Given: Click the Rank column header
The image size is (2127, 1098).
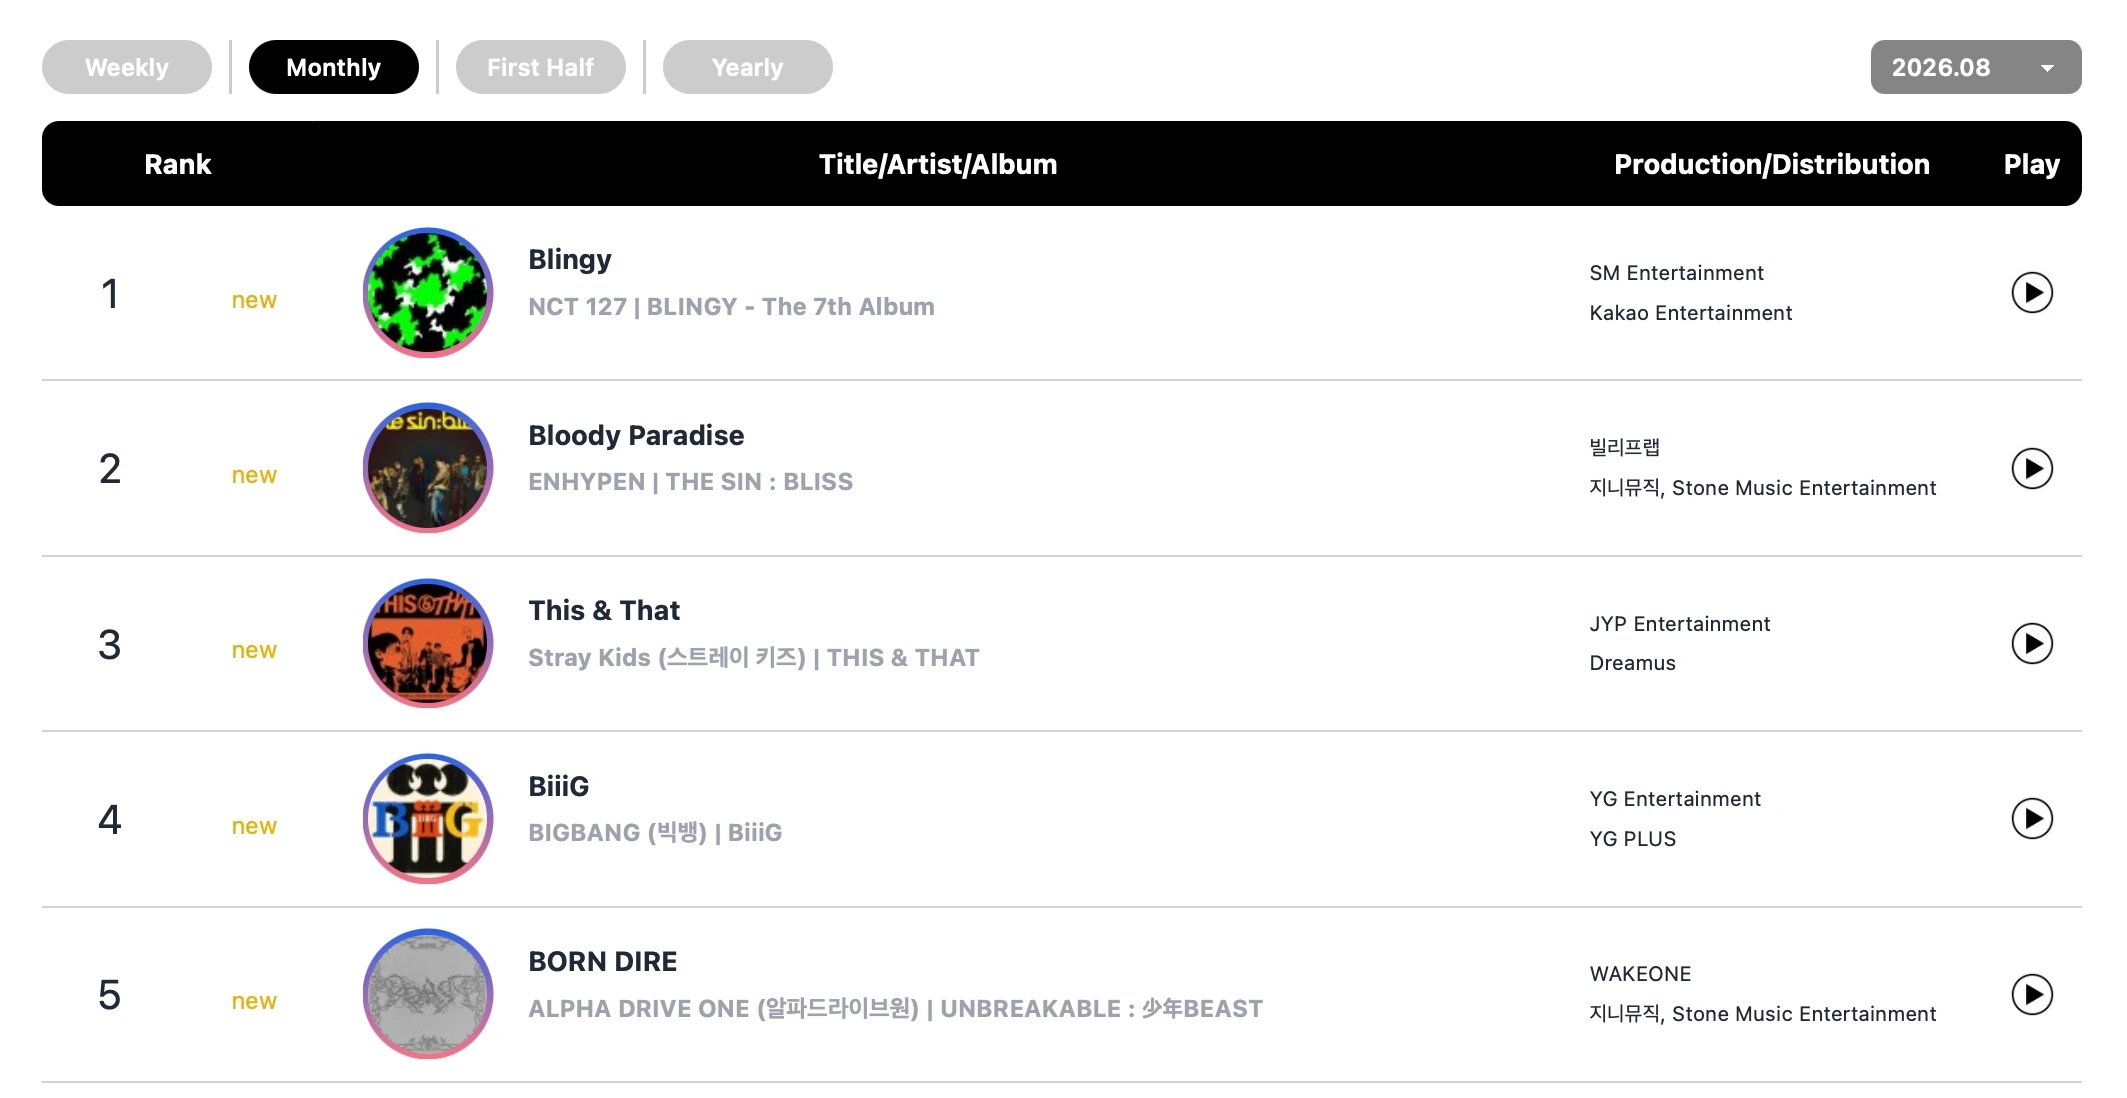Looking at the screenshot, I should pyautogui.click(x=177, y=164).
